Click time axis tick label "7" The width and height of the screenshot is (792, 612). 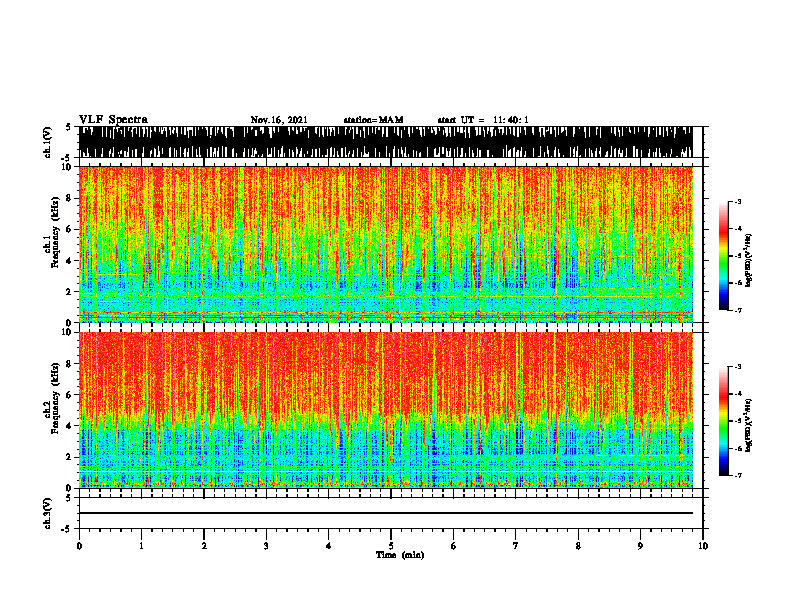click(x=516, y=546)
